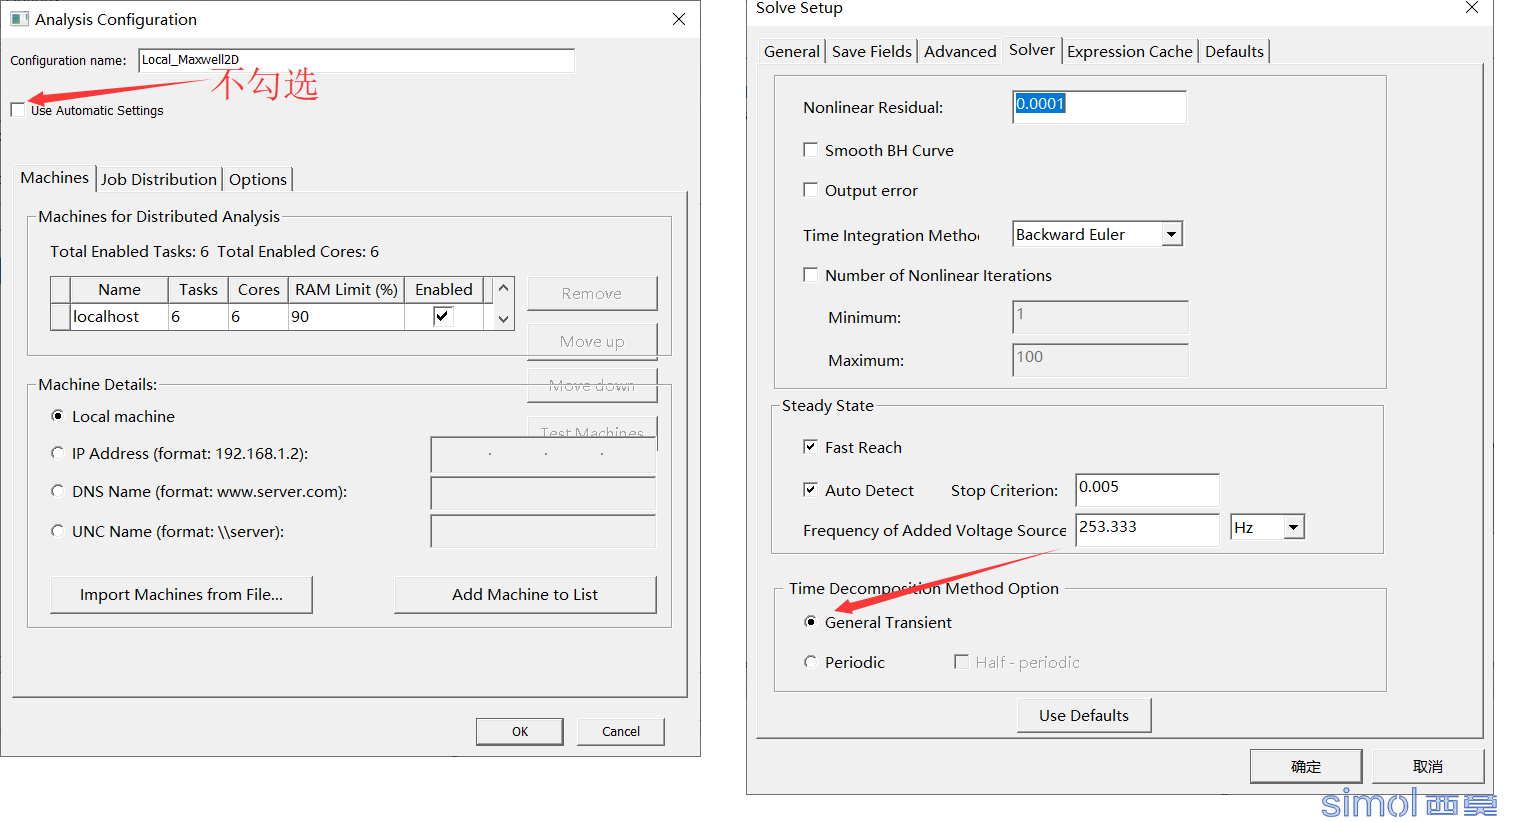Open the Expression Cache tab

[1130, 51]
